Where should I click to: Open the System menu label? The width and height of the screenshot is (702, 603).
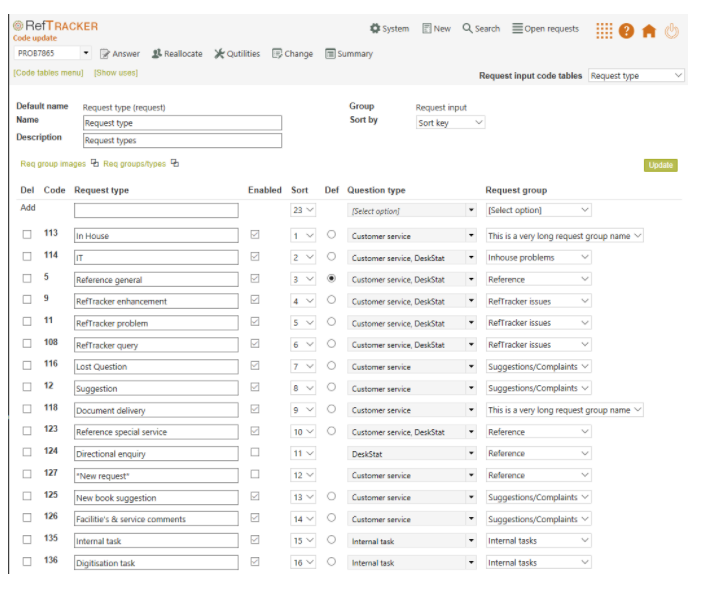(x=395, y=29)
